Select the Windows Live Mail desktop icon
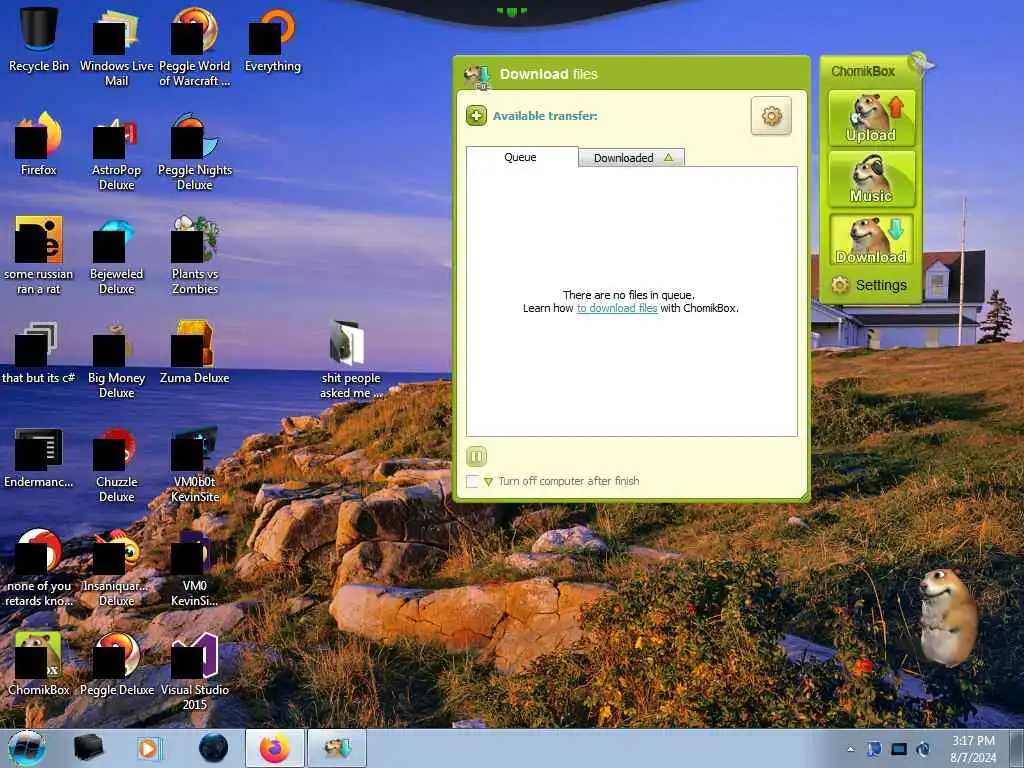 (116, 47)
